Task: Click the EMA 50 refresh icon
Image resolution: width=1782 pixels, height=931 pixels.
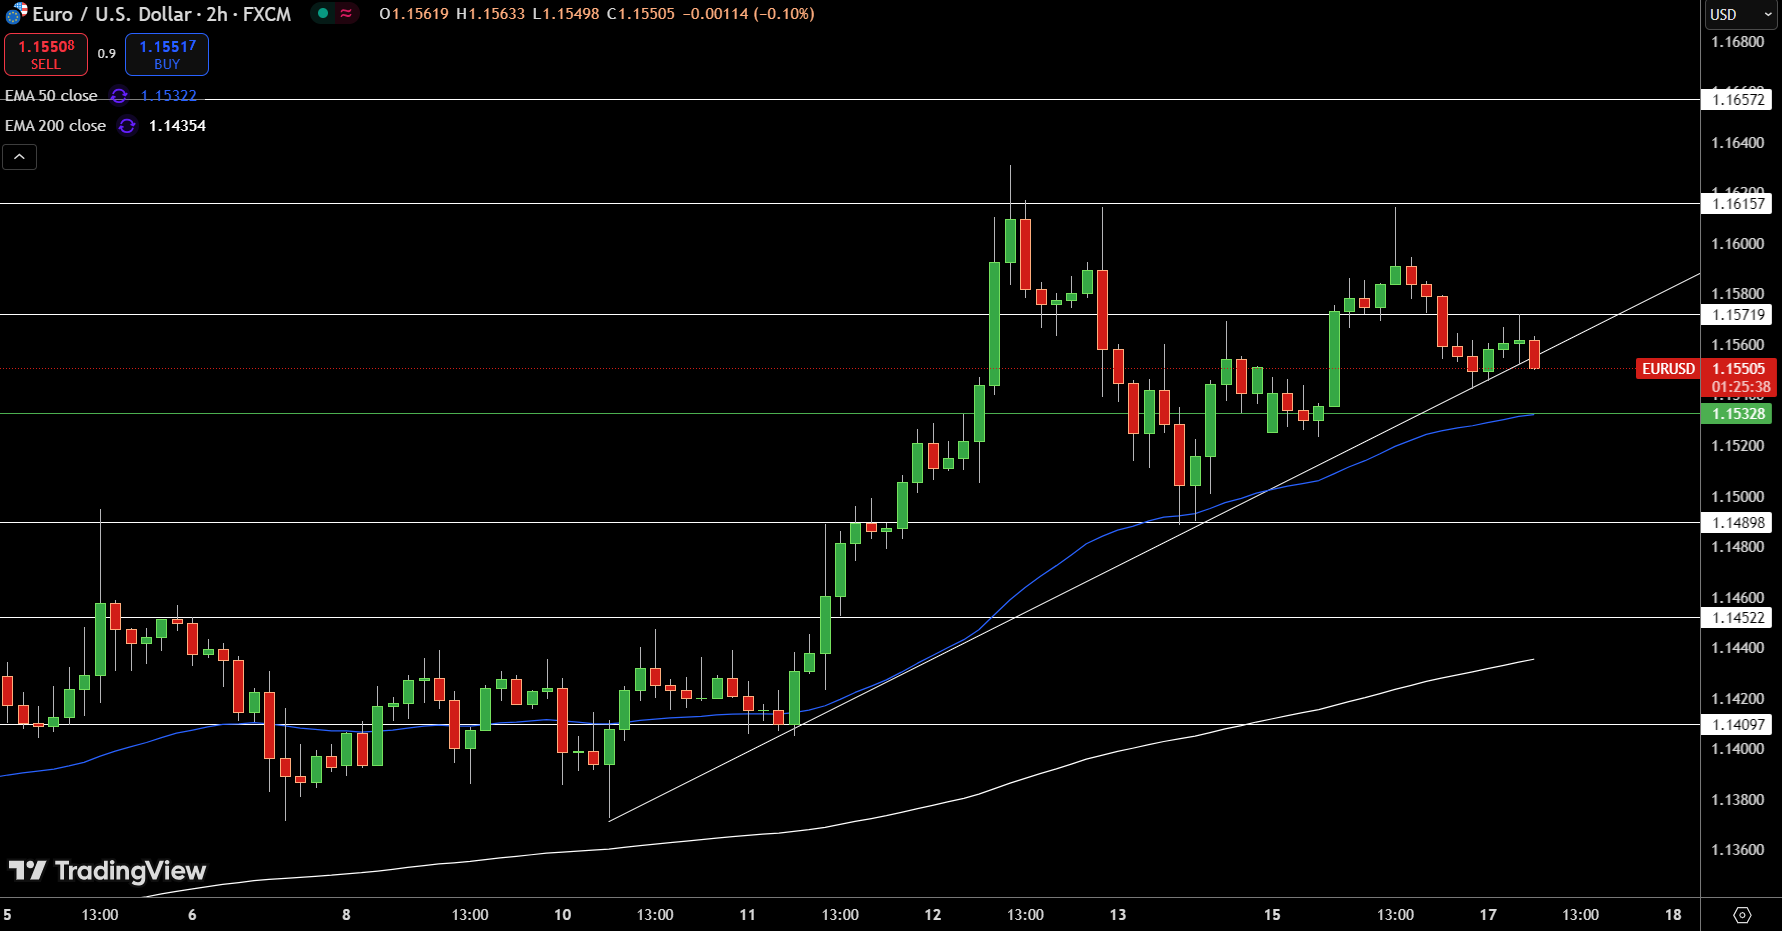Action: (119, 96)
